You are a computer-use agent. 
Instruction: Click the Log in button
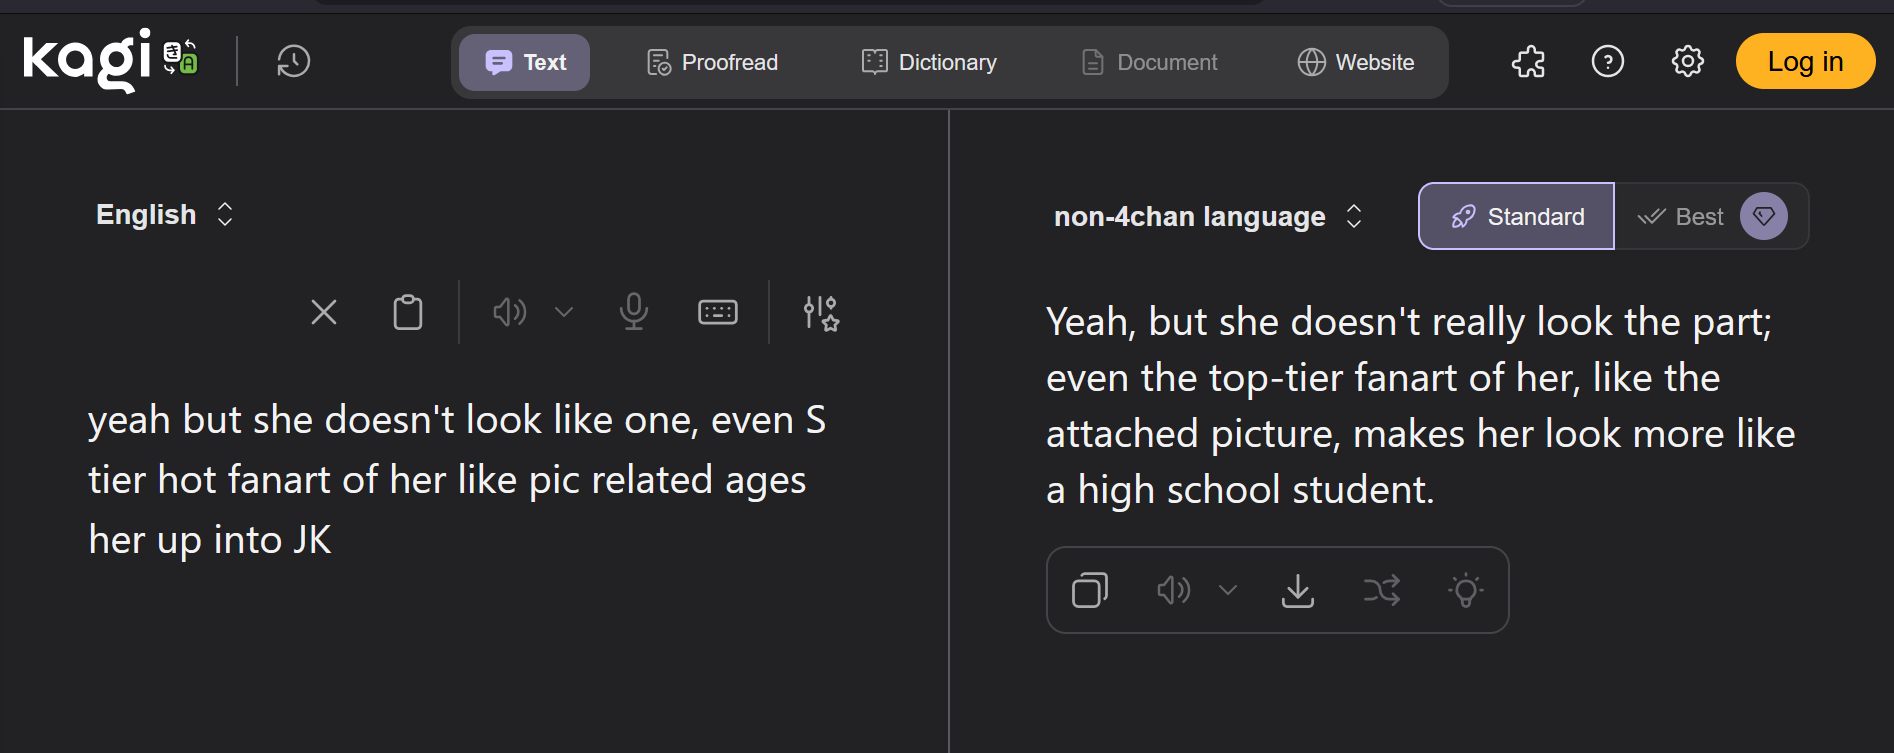tap(1805, 61)
